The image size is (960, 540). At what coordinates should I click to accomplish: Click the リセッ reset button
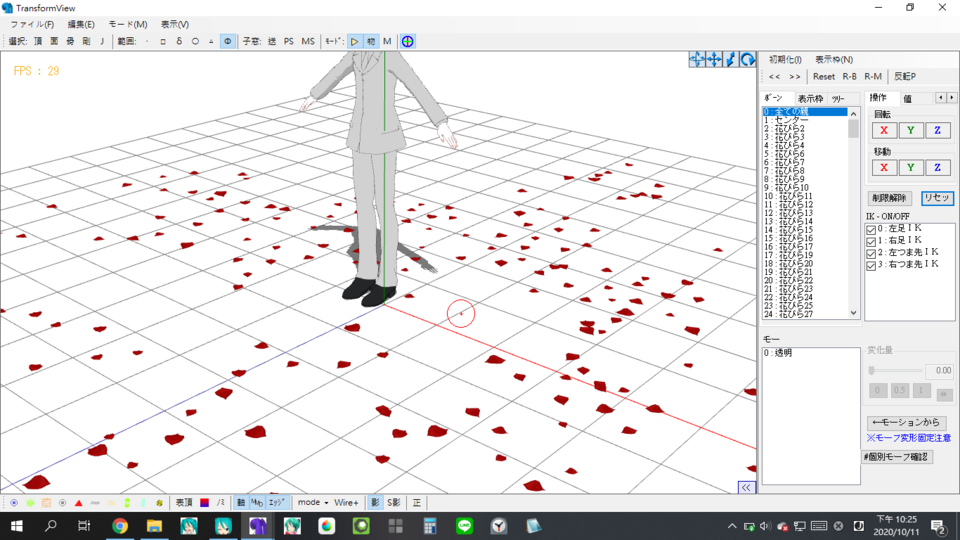[x=937, y=198]
